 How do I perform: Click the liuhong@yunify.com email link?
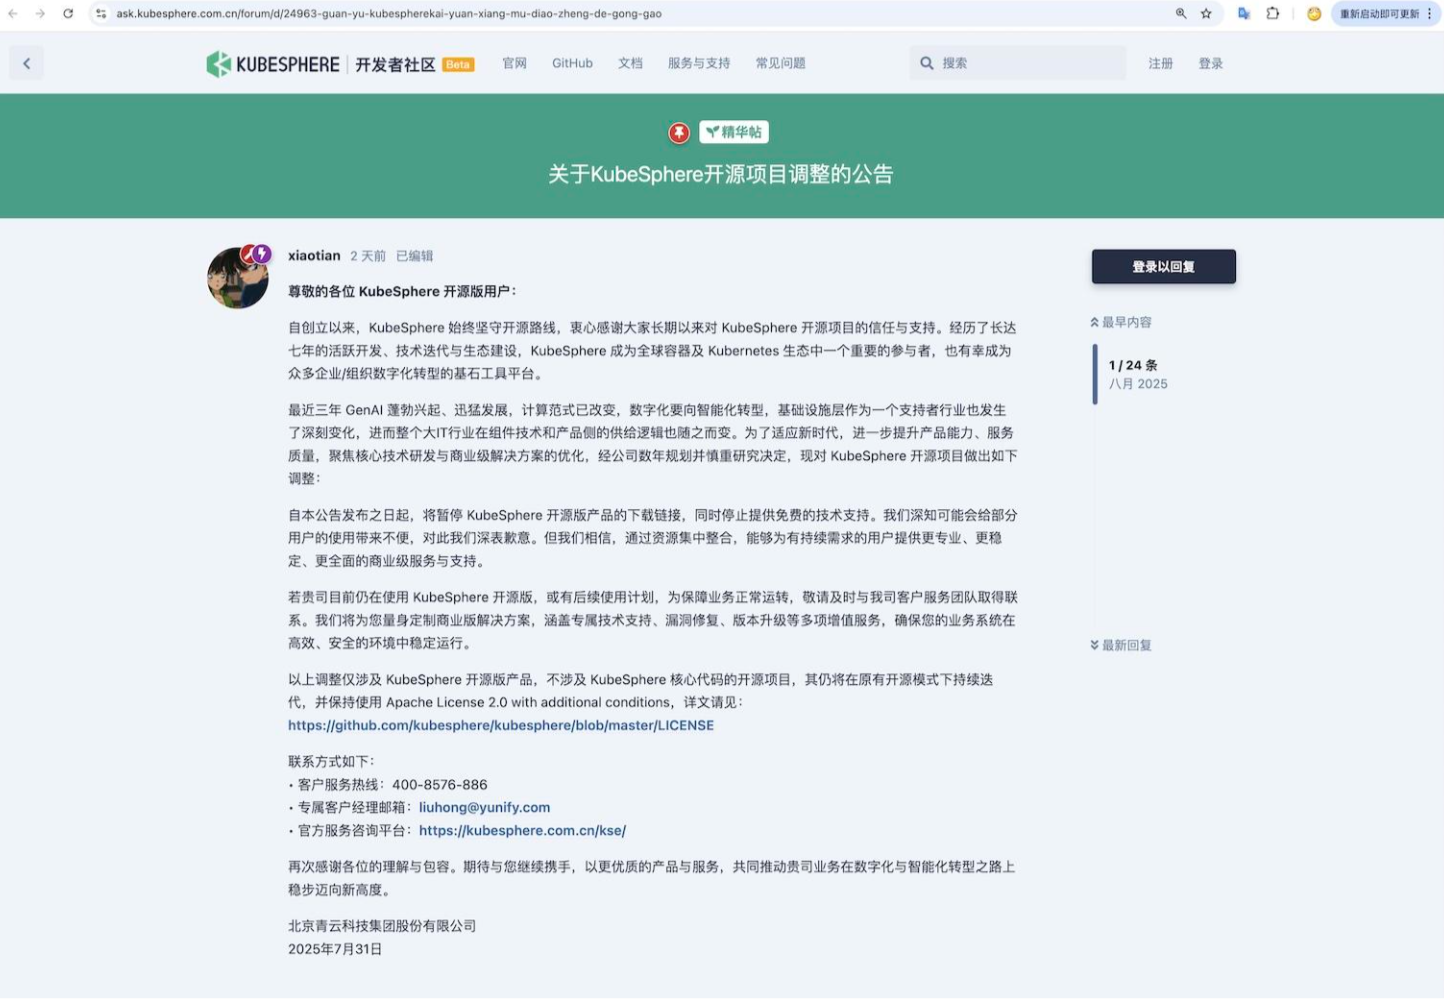(484, 807)
